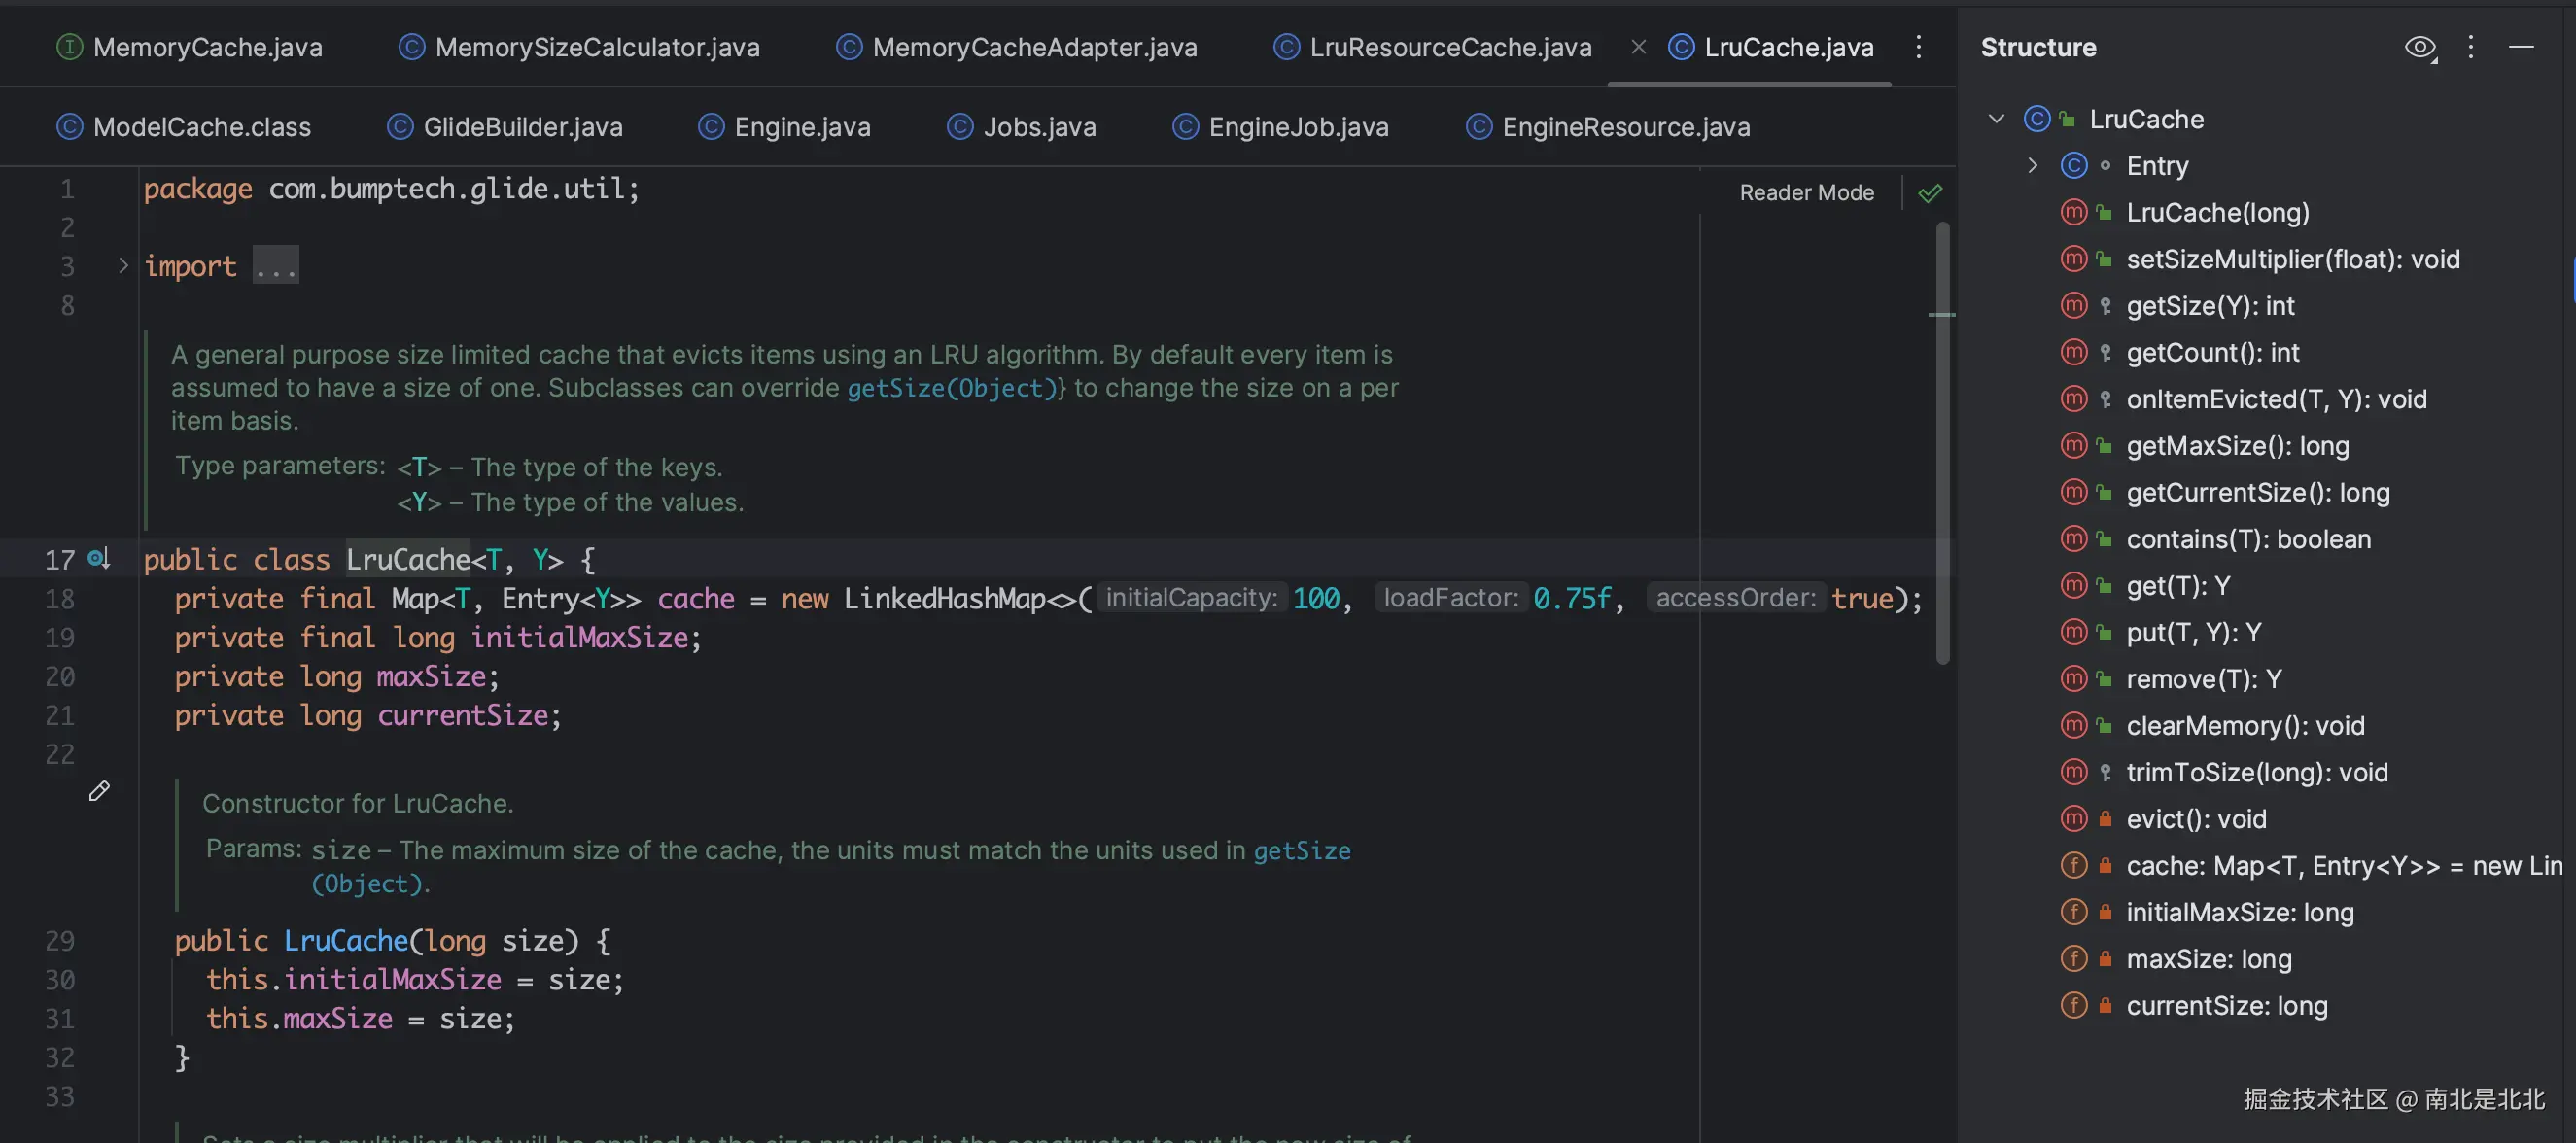Follow the getSize(Object) link in the class doc
The width and height of the screenshot is (2576, 1143).
click(952, 388)
